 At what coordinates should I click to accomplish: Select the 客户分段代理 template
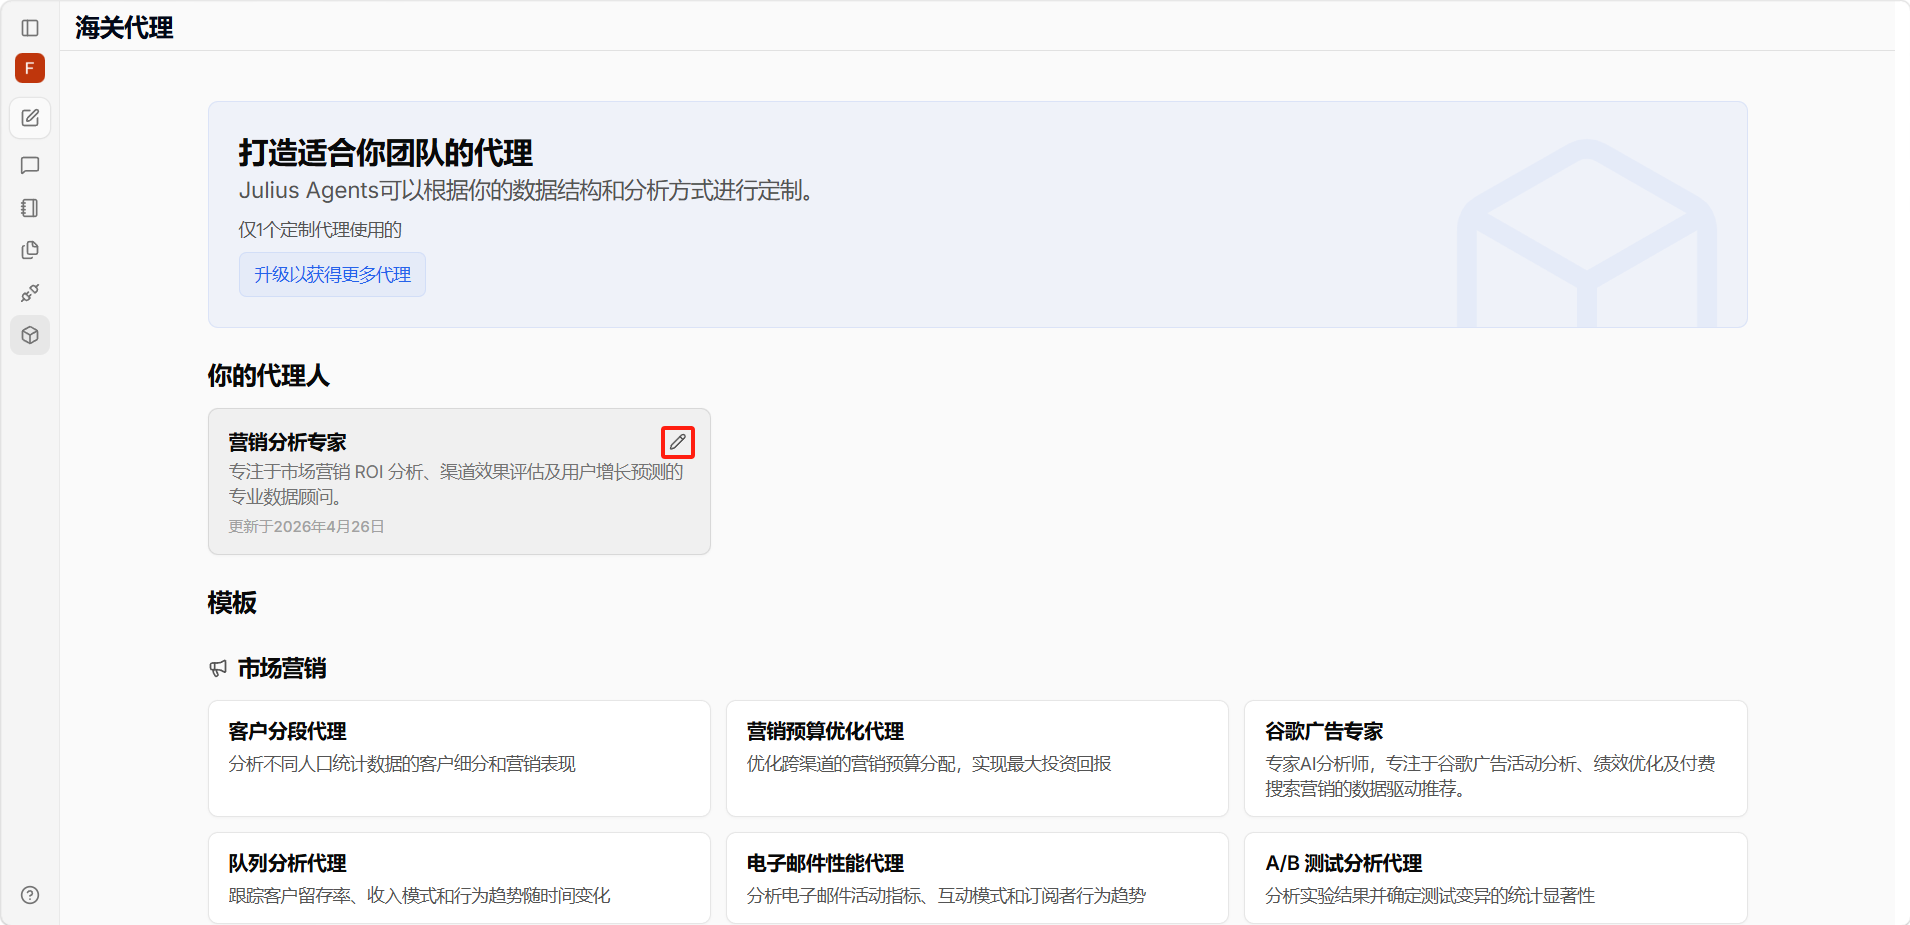(459, 758)
